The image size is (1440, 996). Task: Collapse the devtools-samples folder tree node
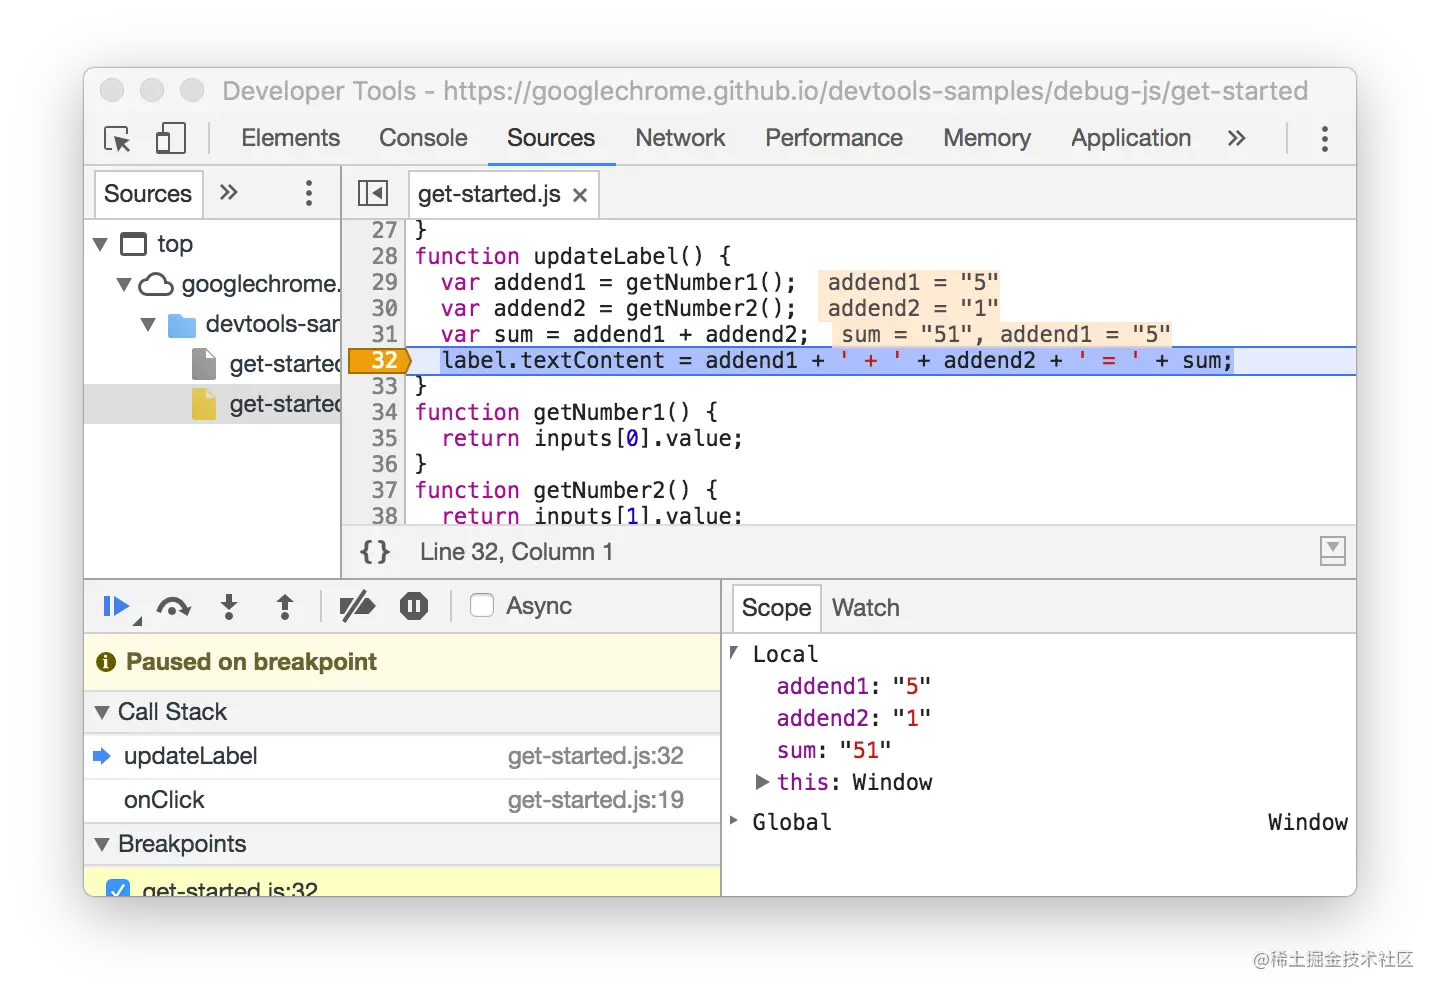[148, 324]
